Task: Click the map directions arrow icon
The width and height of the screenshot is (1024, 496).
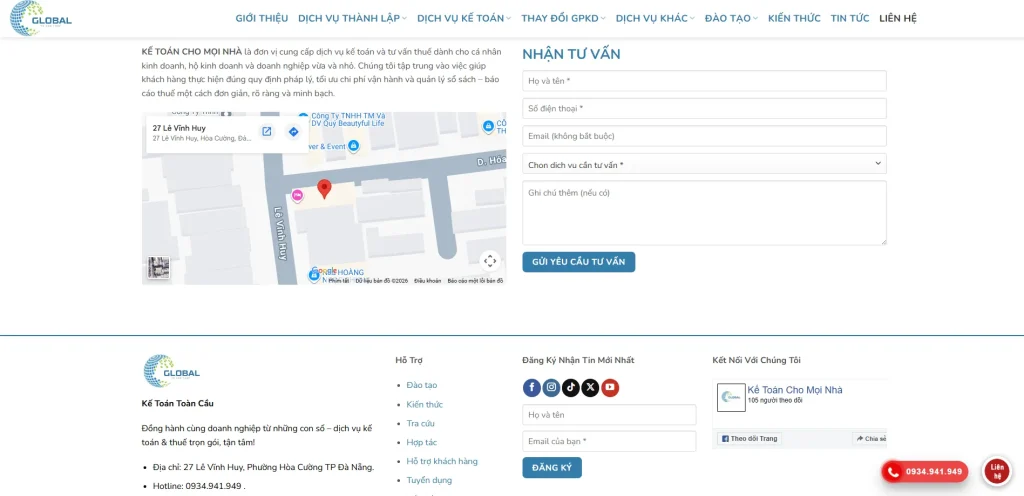Action: tap(293, 132)
